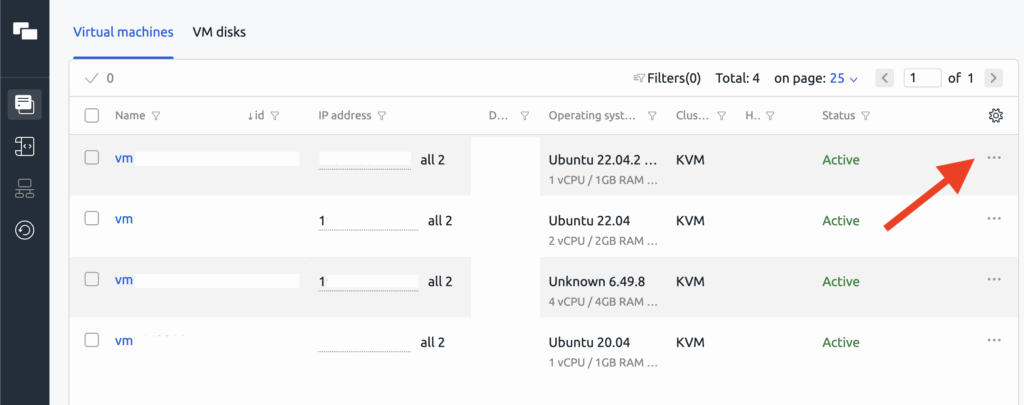The image size is (1024, 405).
Task: Open the Status column filter
Action: click(866, 116)
